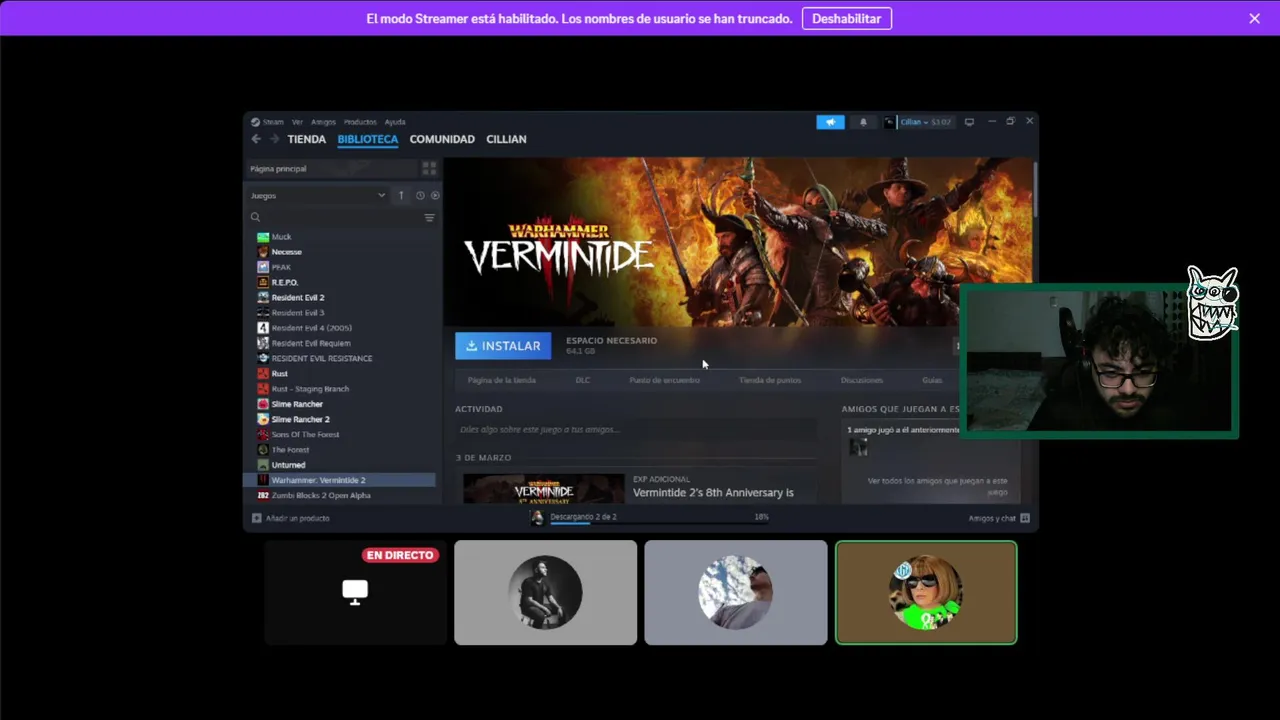Click the Muck game icon
1280x720 pixels.
click(263, 237)
